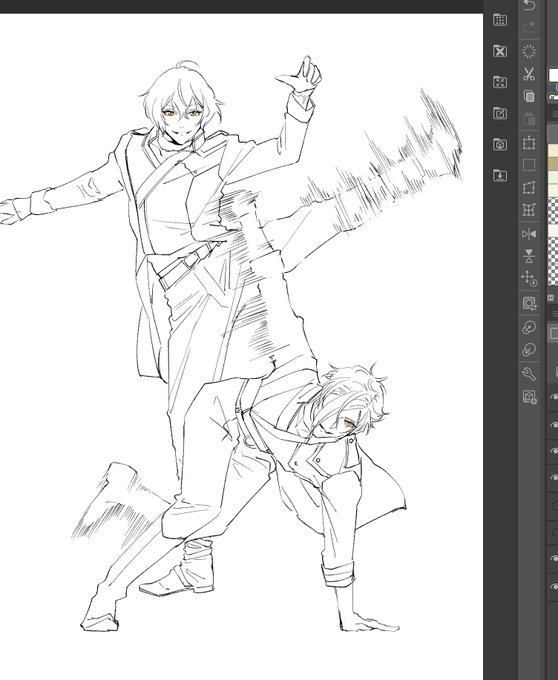Click the folder icon with pencil edit
The height and width of the screenshot is (680, 558).
pos(500,114)
